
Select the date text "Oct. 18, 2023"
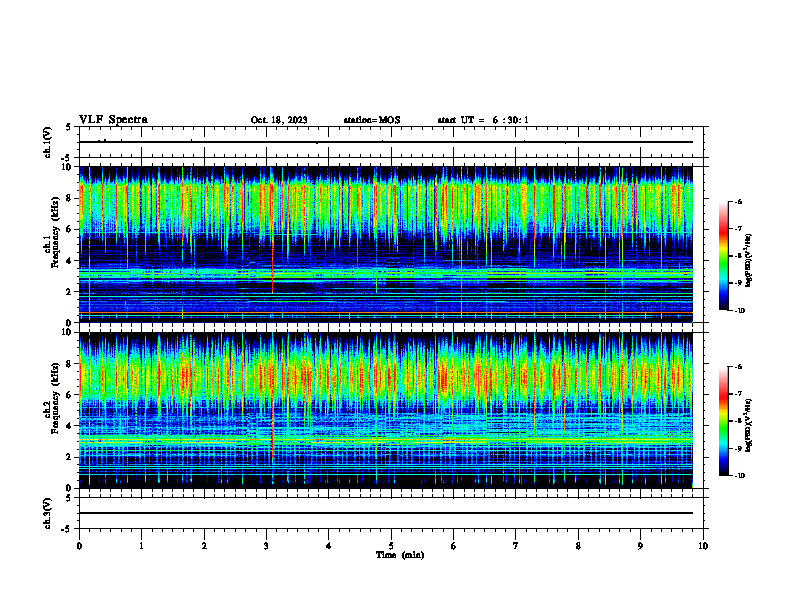point(279,120)
